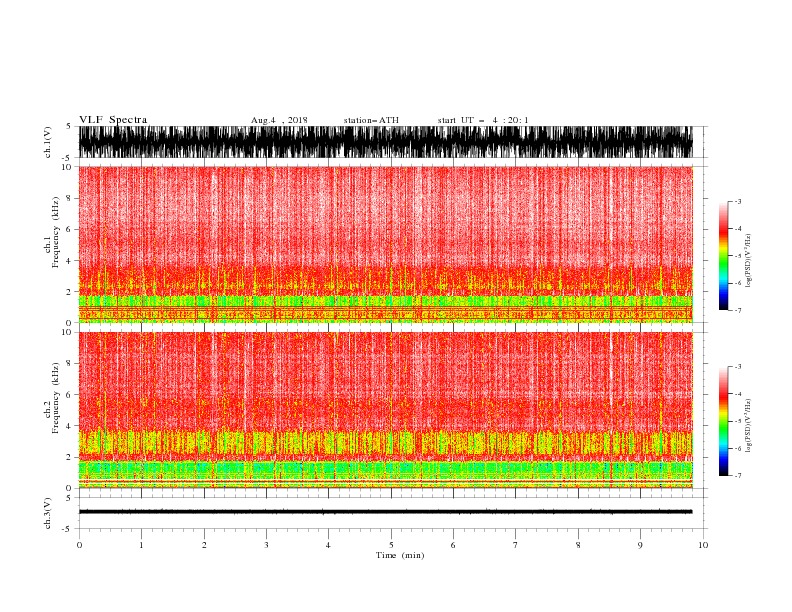
Task: Select the log(PSD) label beside ch.1 color bar
Action: point(749,261)
